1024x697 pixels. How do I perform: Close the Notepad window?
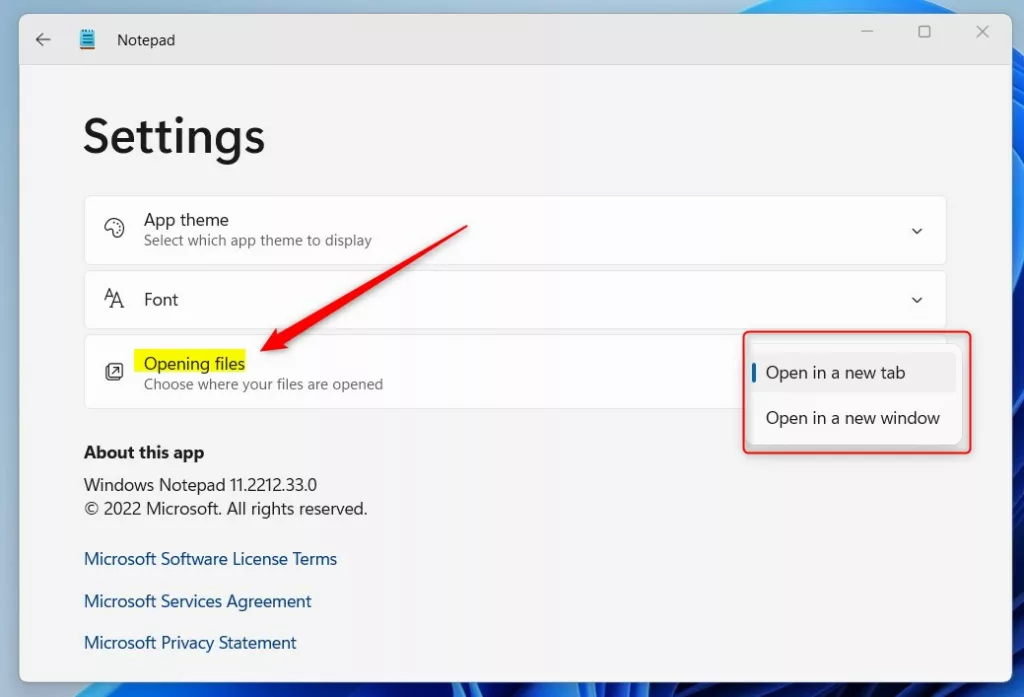[x=982, y=31]
